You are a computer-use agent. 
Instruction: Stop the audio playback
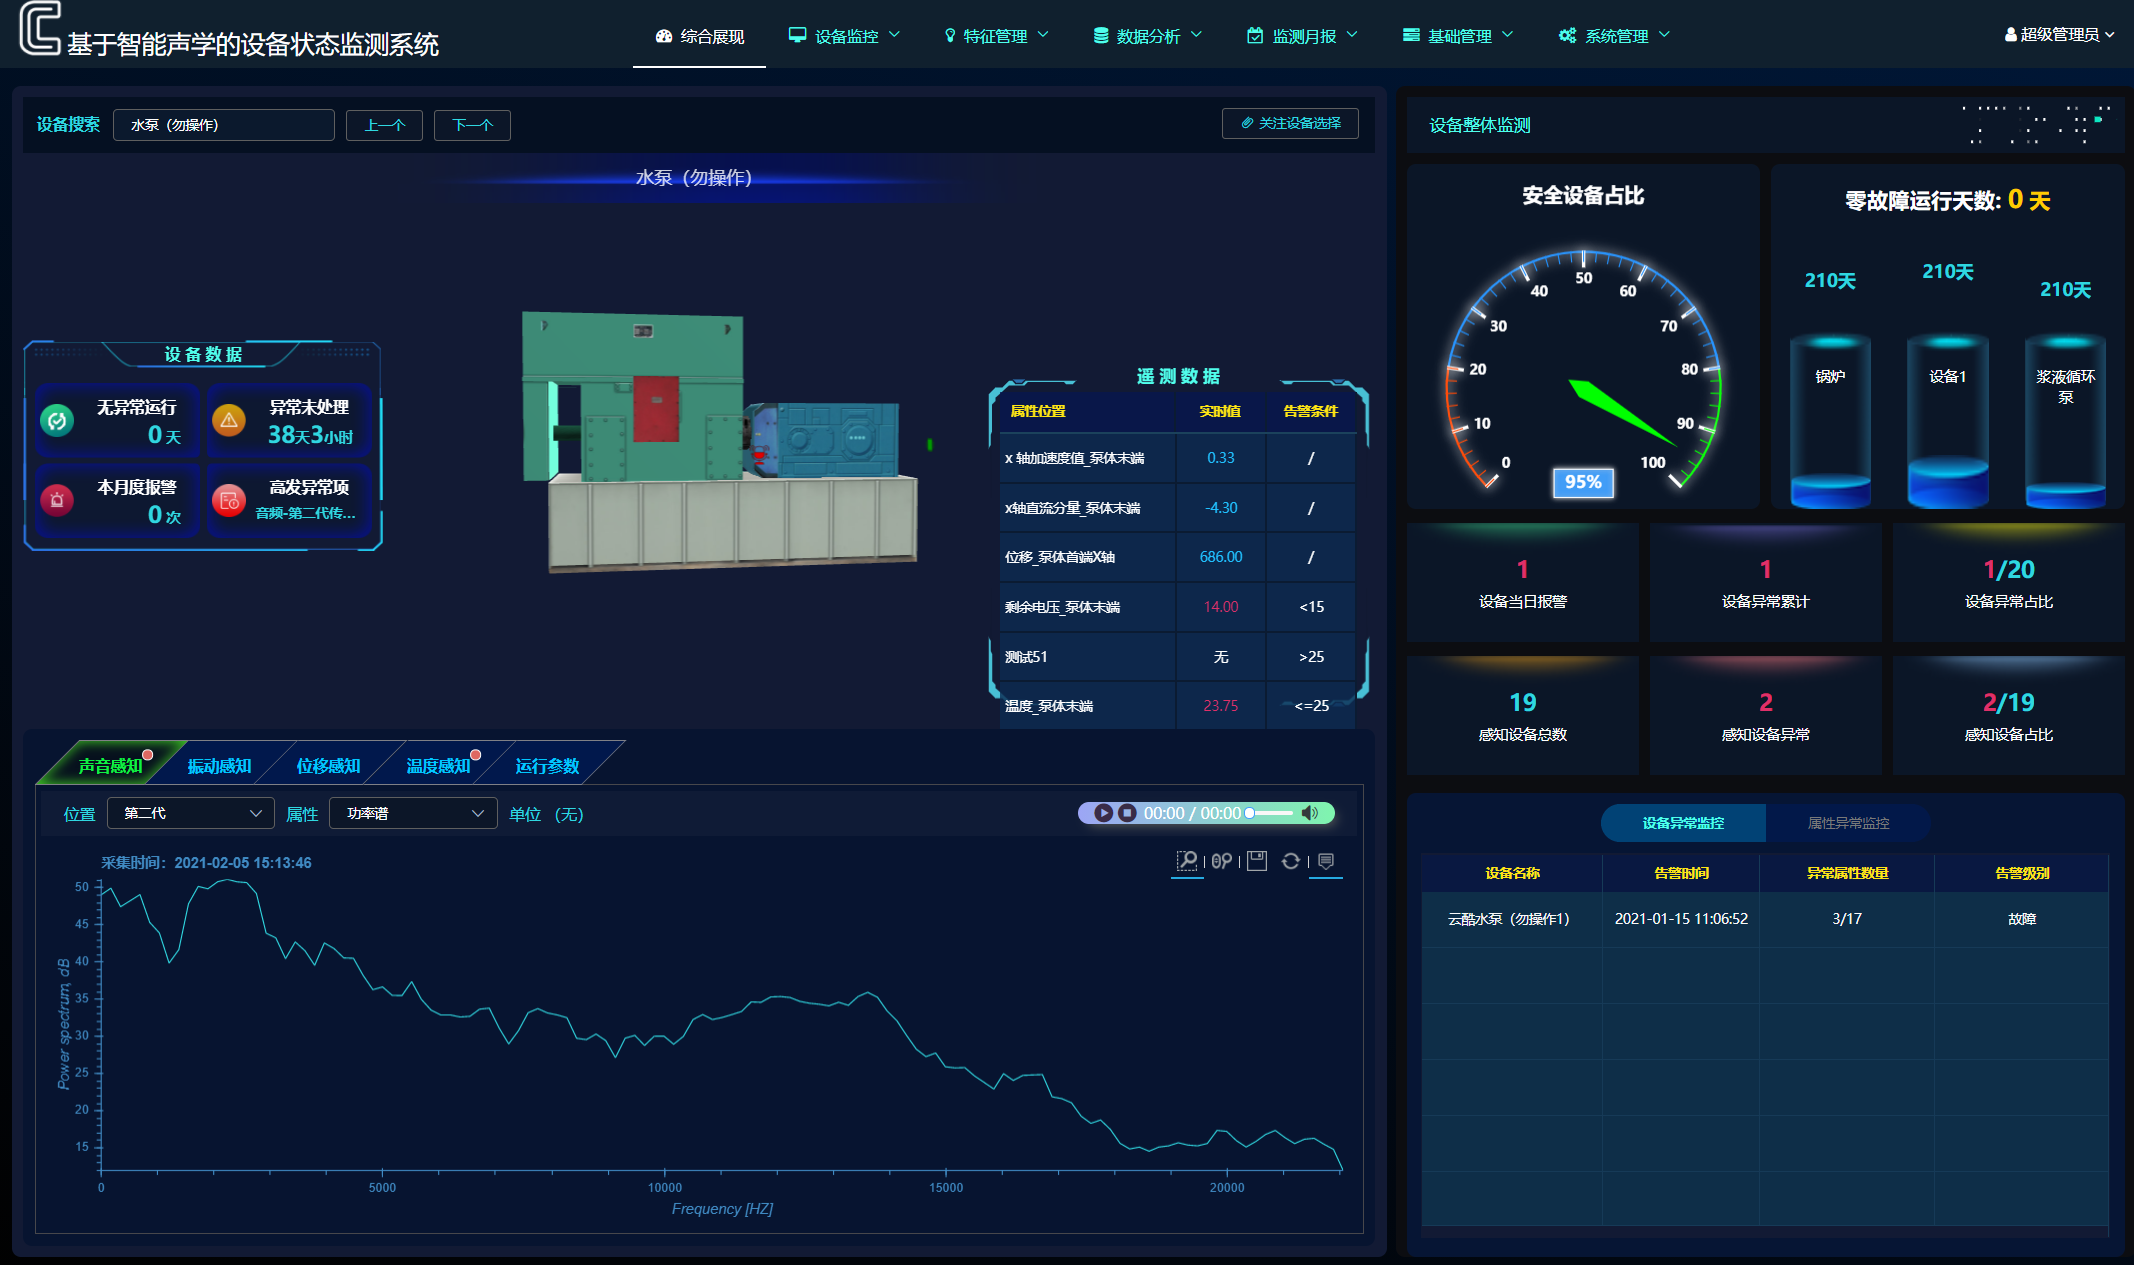(1127, 813)
